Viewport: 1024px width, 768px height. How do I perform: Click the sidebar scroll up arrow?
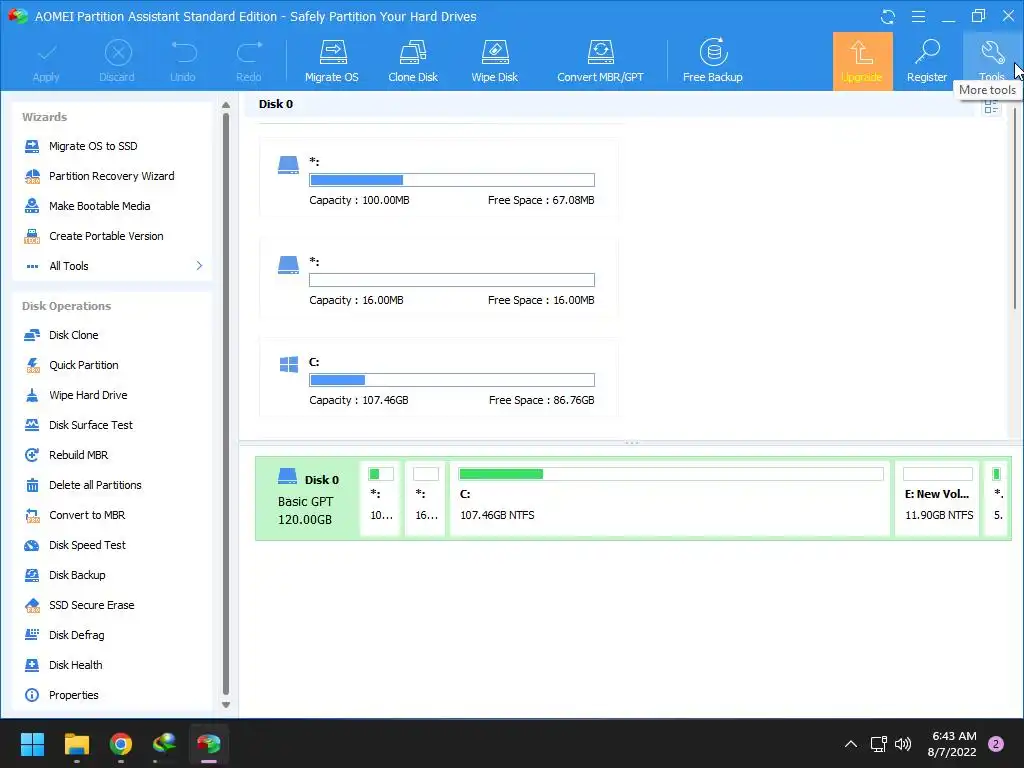tap(226, 105)
